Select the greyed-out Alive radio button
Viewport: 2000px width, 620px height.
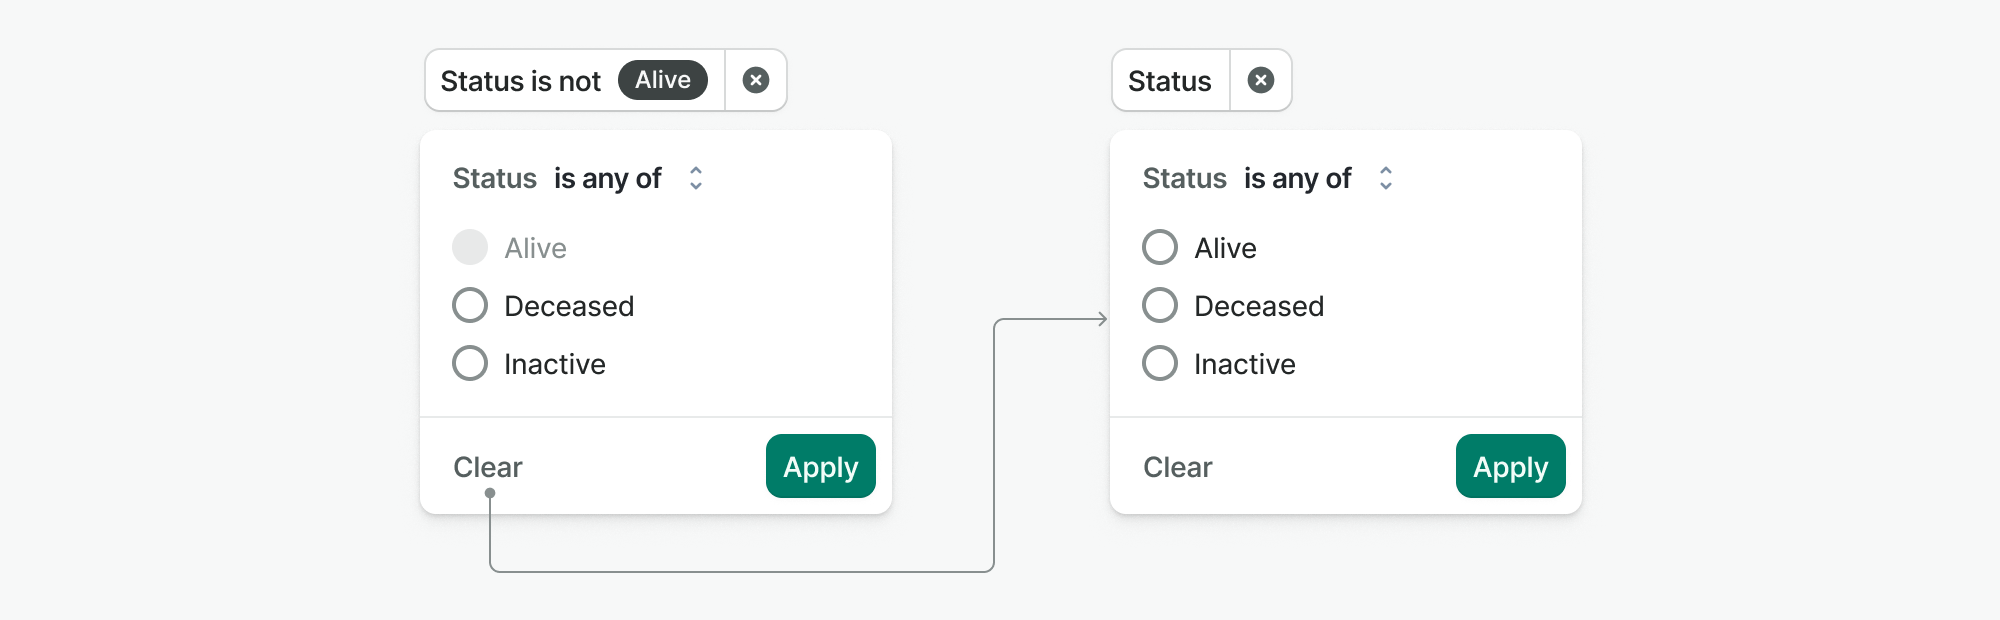coord(470,247)
